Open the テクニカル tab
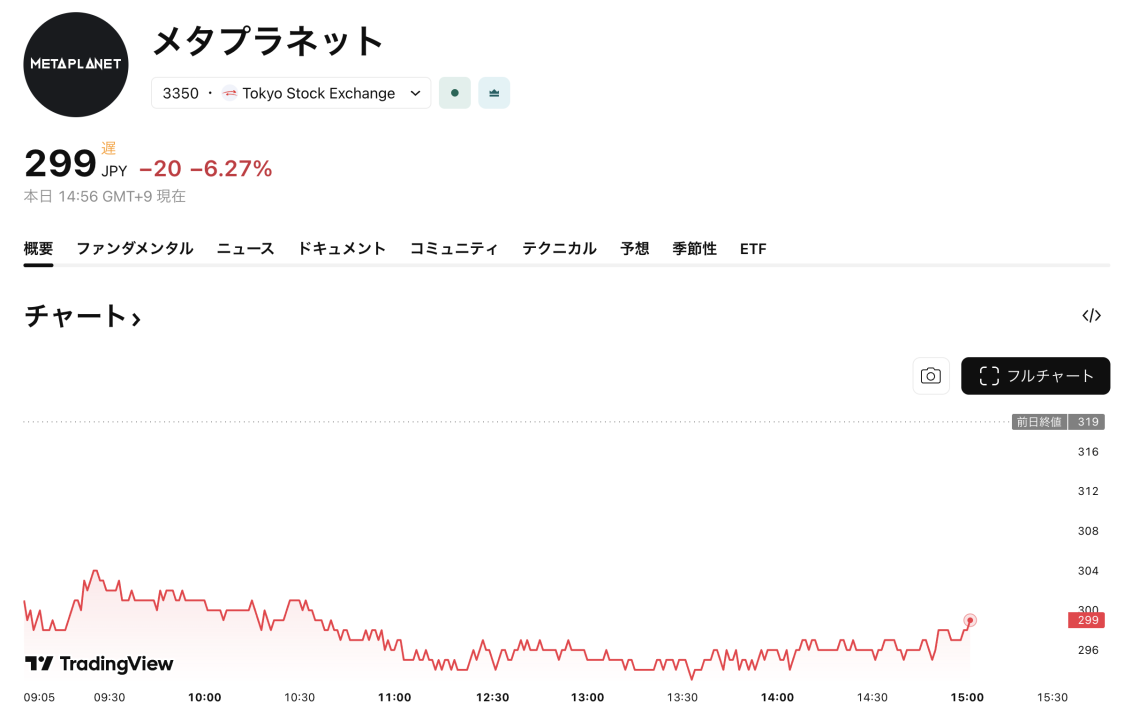This screenshot has height=720, width=1132. pyautogui.click(x=559, y=249)
